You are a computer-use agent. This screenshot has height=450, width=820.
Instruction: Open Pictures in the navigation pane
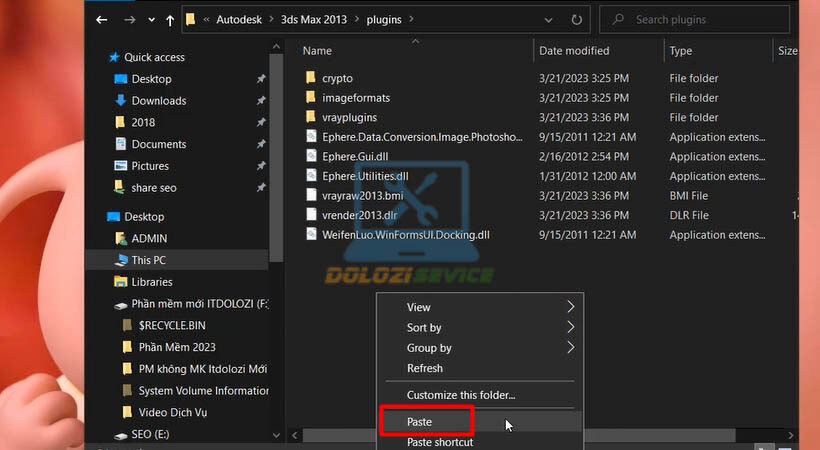[x=150, y=166]
